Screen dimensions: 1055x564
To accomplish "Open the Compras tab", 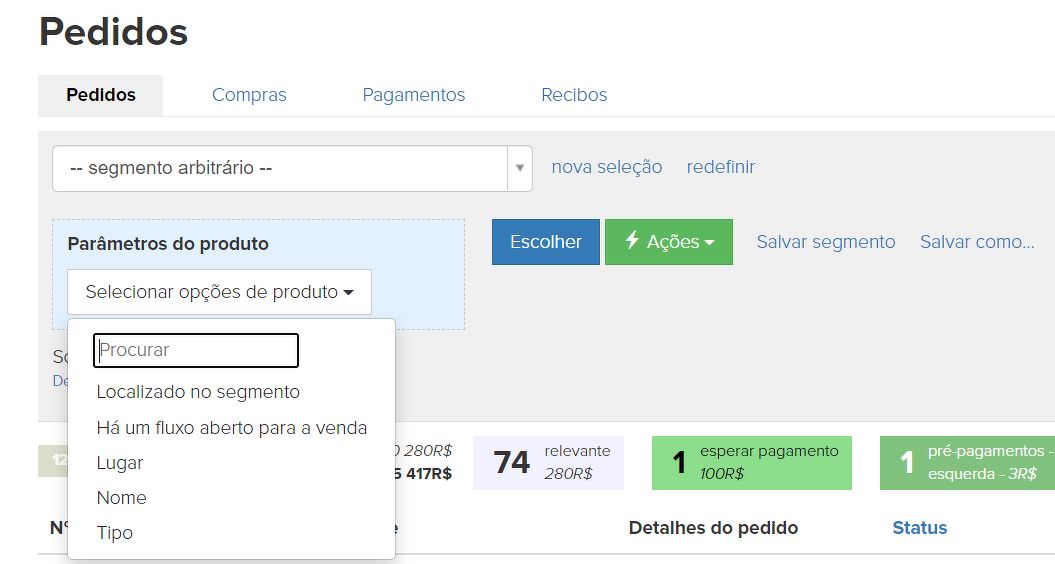I will click(249, 95).
